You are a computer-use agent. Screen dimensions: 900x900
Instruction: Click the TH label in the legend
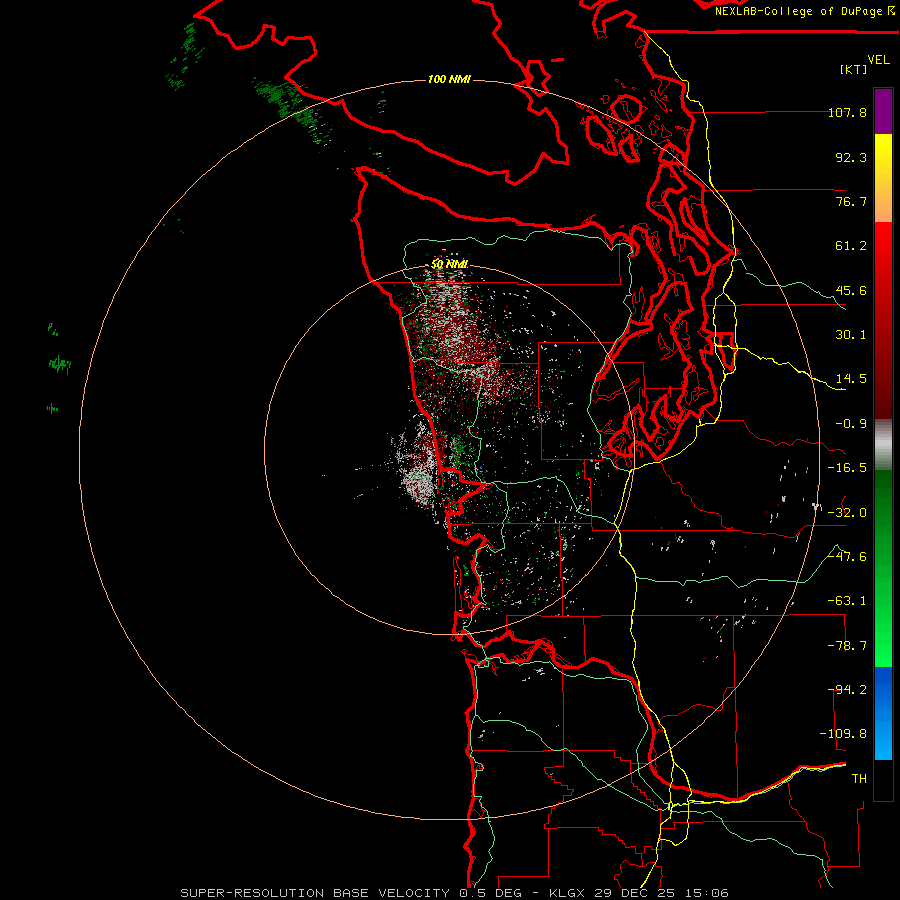[859, 779]
